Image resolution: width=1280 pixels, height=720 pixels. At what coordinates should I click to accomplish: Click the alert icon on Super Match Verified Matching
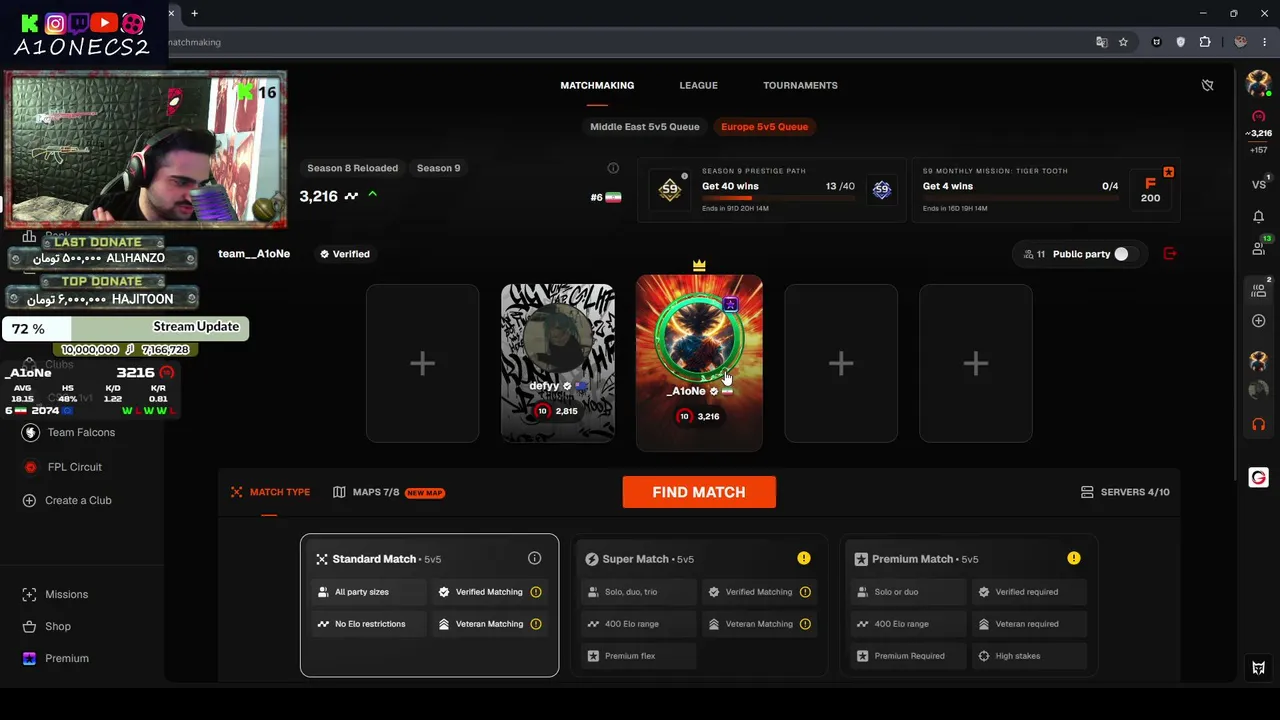coord(805,592)
